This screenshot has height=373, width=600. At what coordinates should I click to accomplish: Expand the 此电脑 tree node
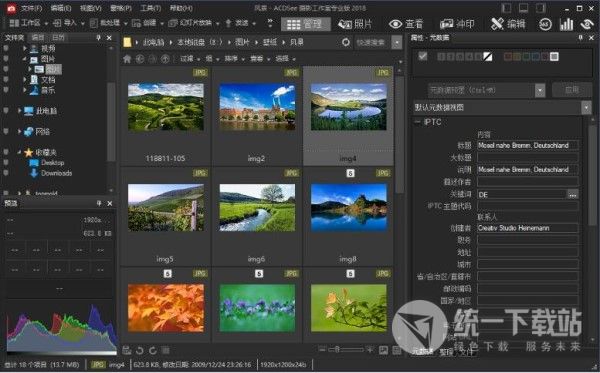point(20,111)
